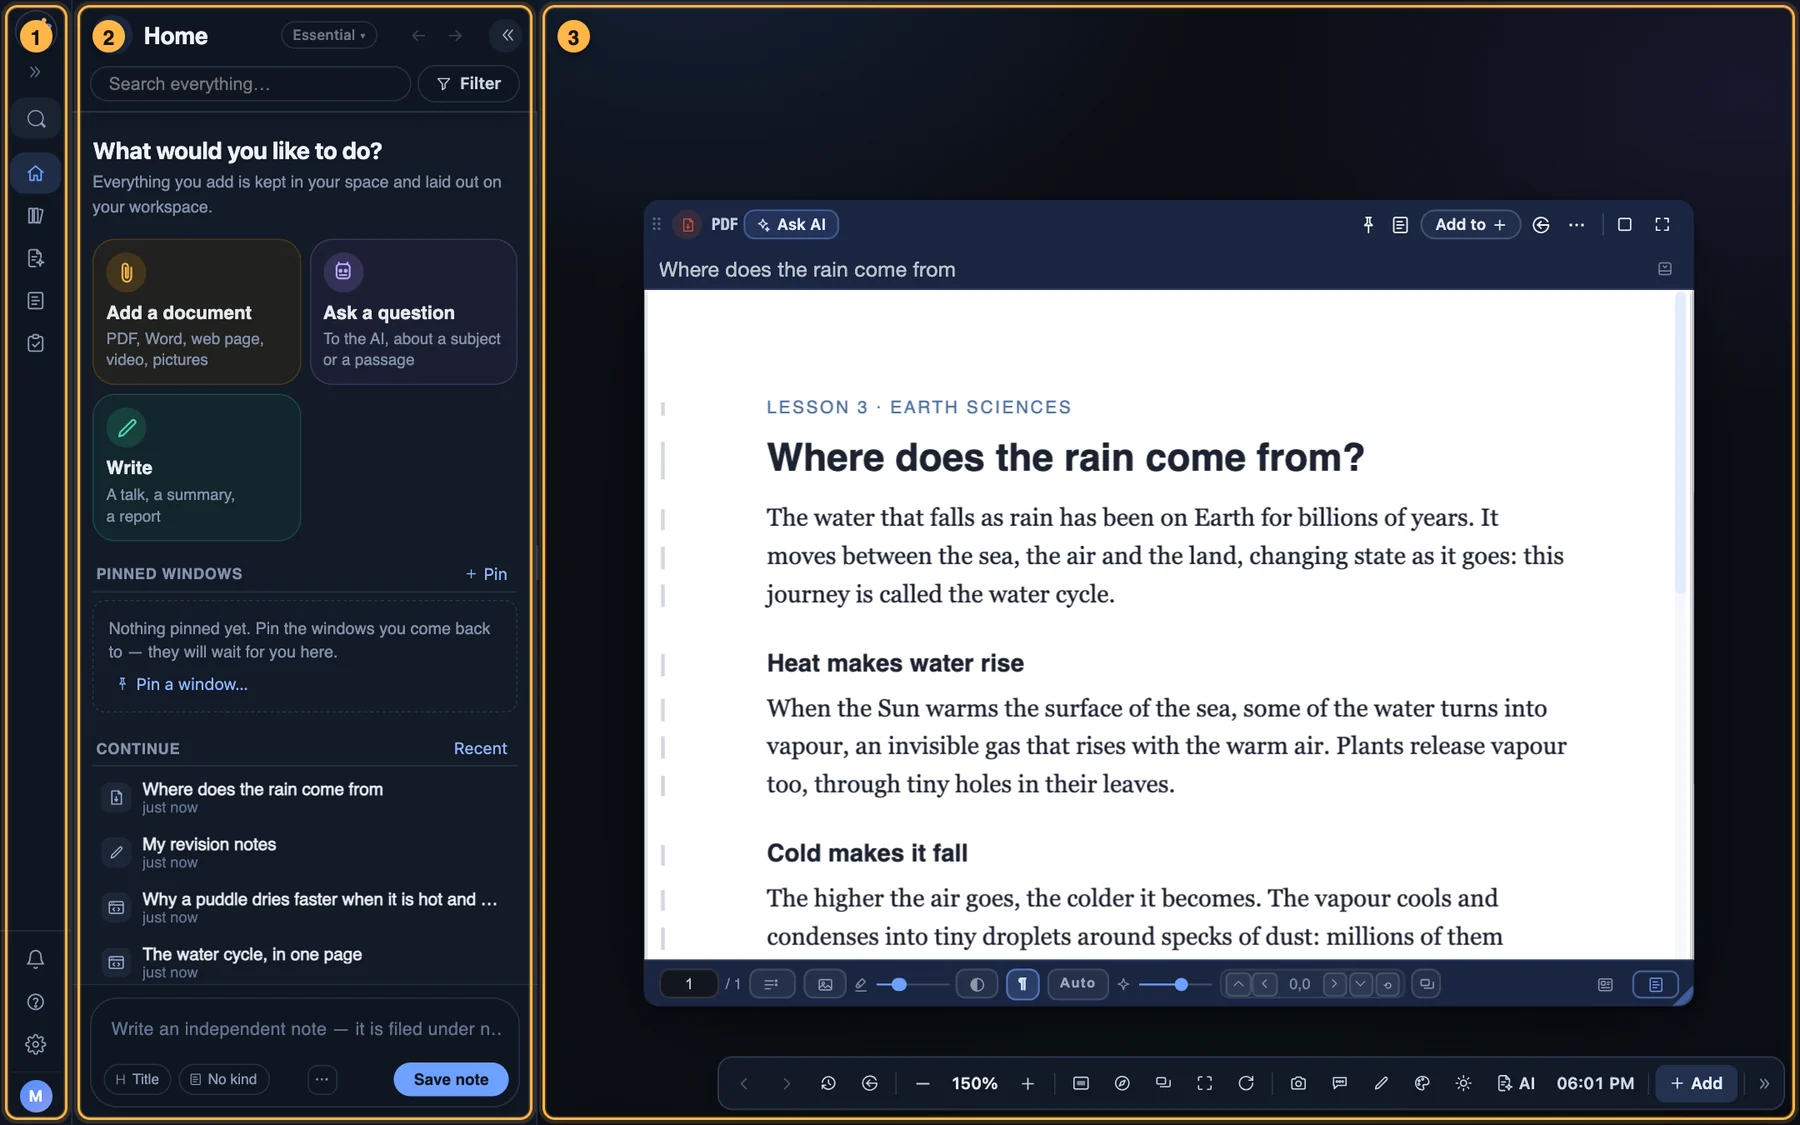Open the Why a puddle dries faster entry

click(x=305, y=907)
